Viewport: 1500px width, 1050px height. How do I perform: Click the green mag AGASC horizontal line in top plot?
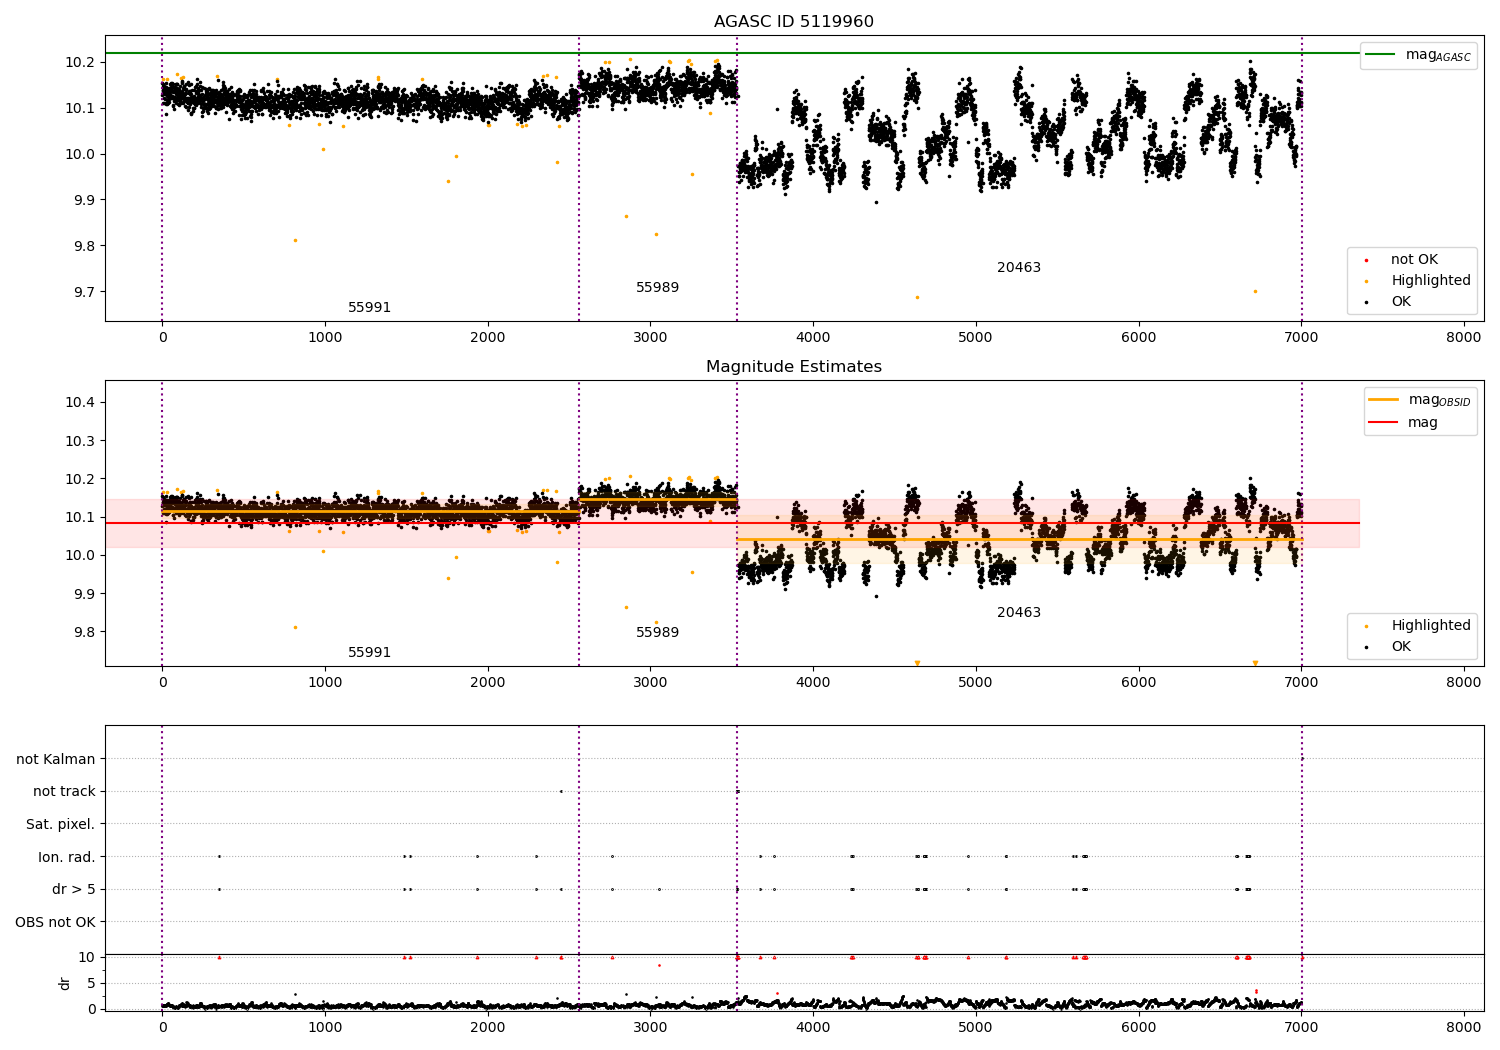coord(732,53)
